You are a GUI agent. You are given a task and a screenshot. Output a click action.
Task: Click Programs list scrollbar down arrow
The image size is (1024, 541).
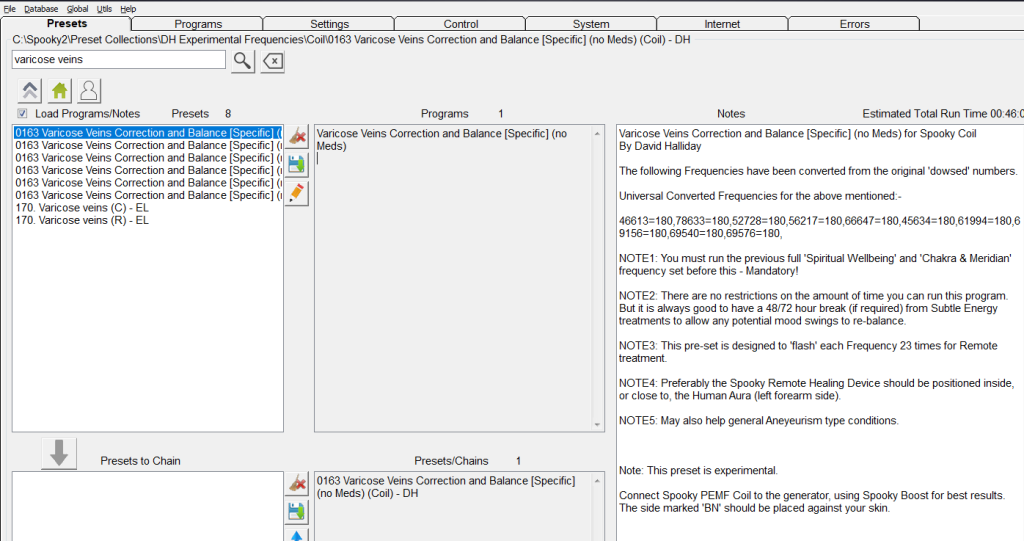coord(599,424)
